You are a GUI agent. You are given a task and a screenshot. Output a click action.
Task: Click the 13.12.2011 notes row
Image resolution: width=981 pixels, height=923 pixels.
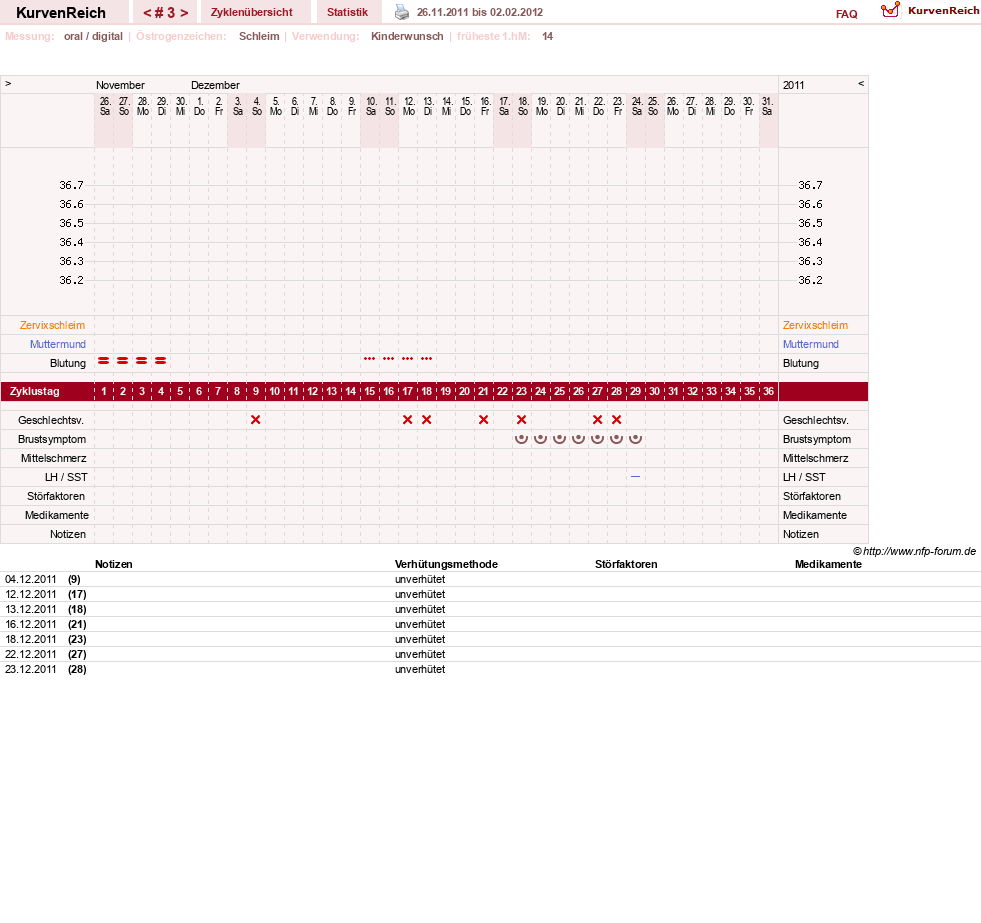point(490,609)
